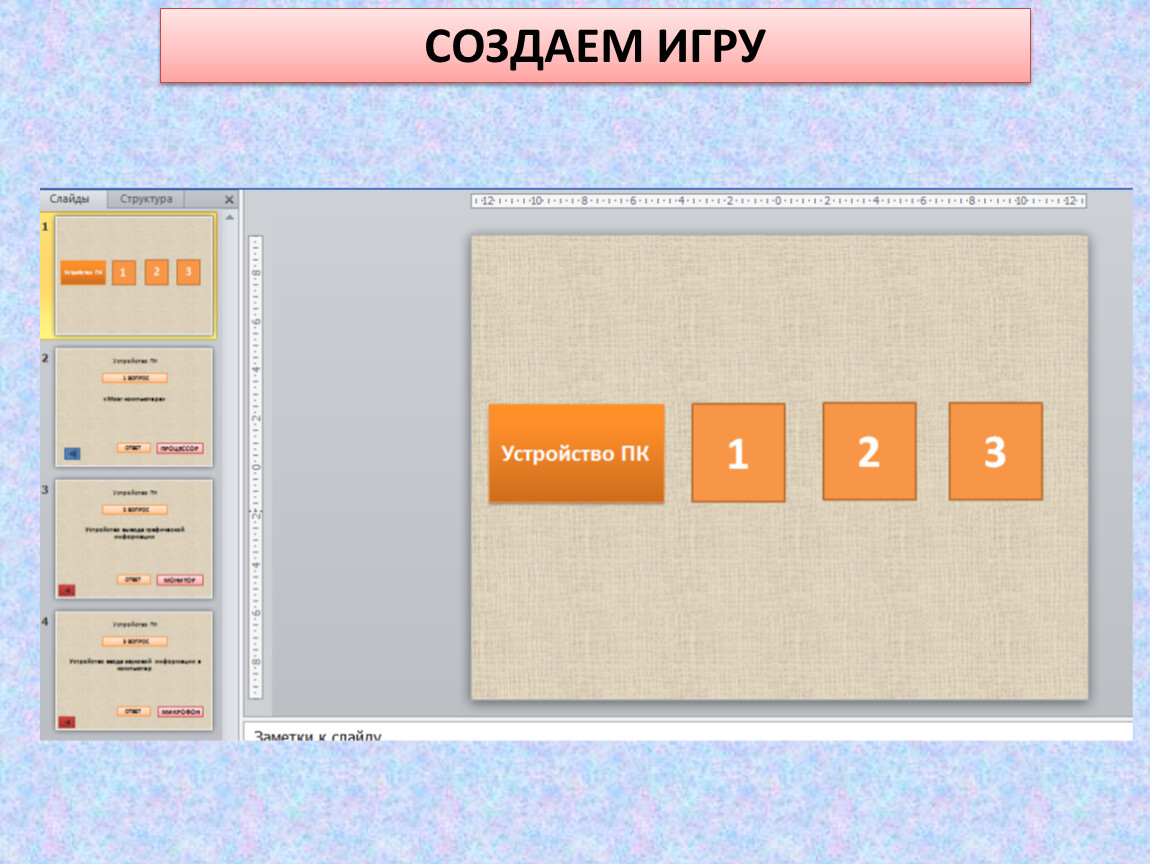Viewport: 1150px width, 864px height.
Task: Select slide 3 thumbnail
Action: point(134,539)
